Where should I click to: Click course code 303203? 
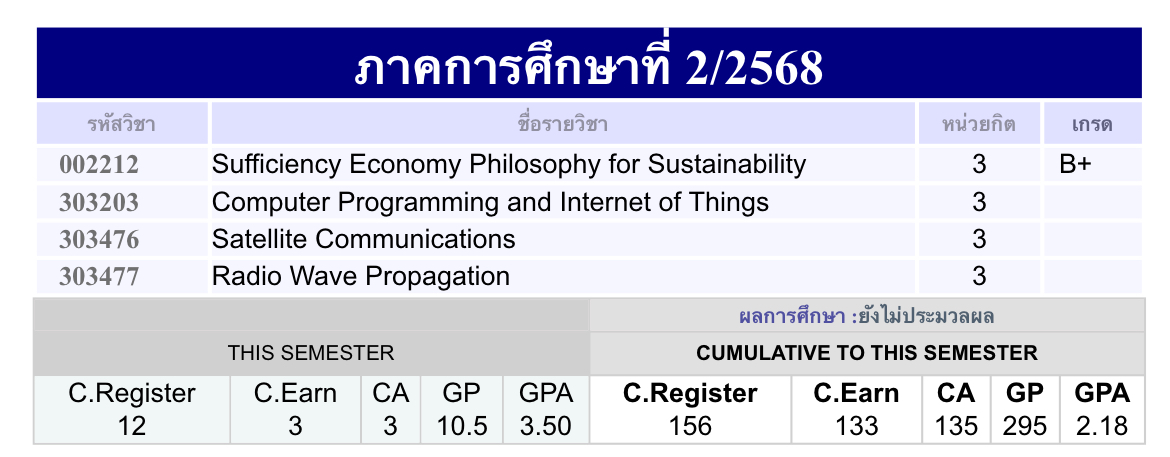[x=99, y=203]
